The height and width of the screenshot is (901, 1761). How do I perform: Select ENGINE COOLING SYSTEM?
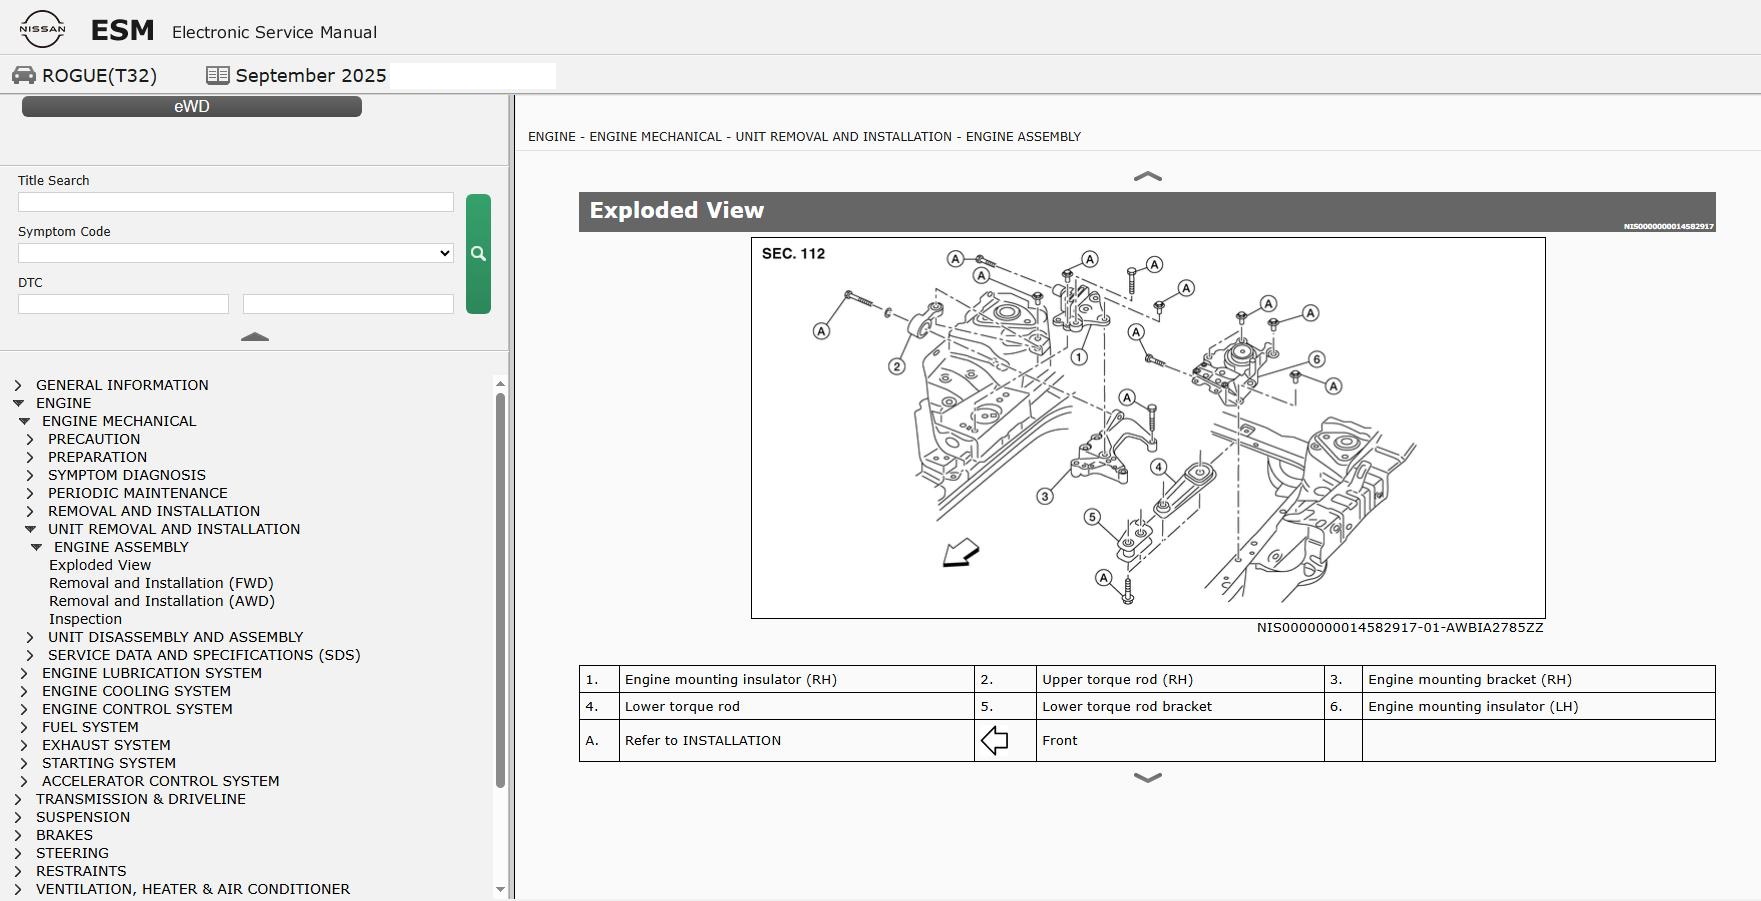136,691
